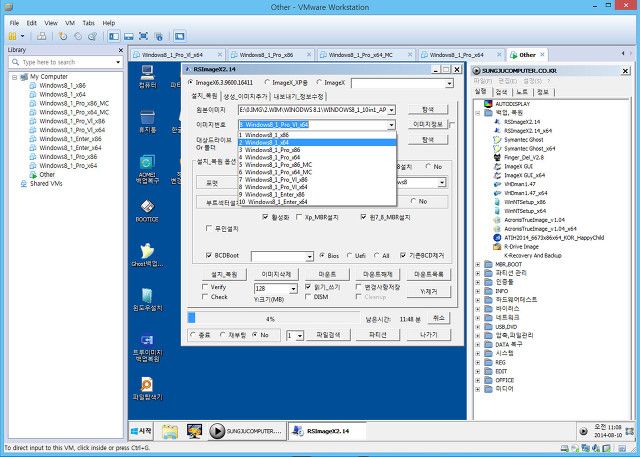Launch the 윈도우설치 desktop icon

[147, 300]
